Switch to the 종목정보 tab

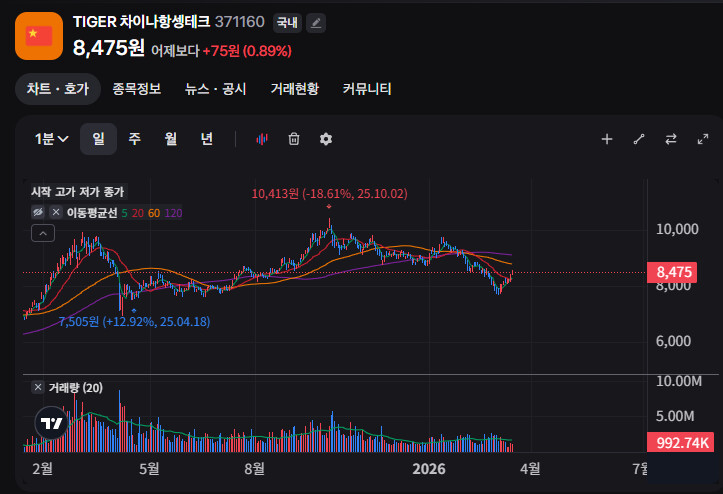(x=136, y=89)
